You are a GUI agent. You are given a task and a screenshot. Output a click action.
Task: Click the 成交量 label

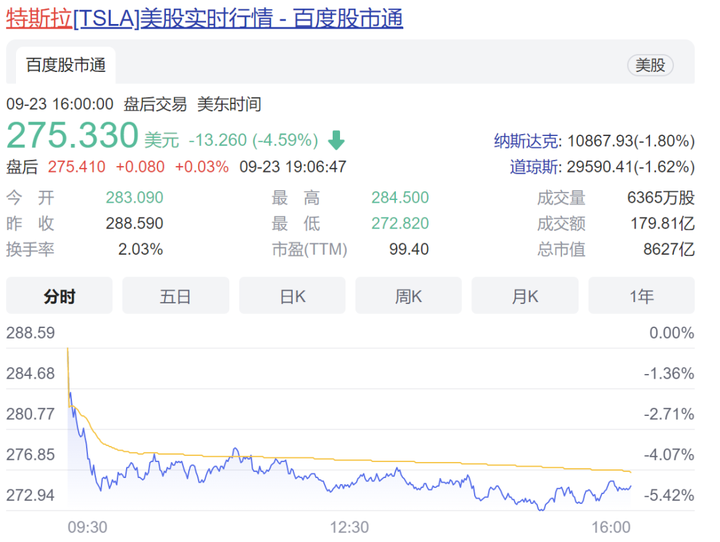(561, 198)
